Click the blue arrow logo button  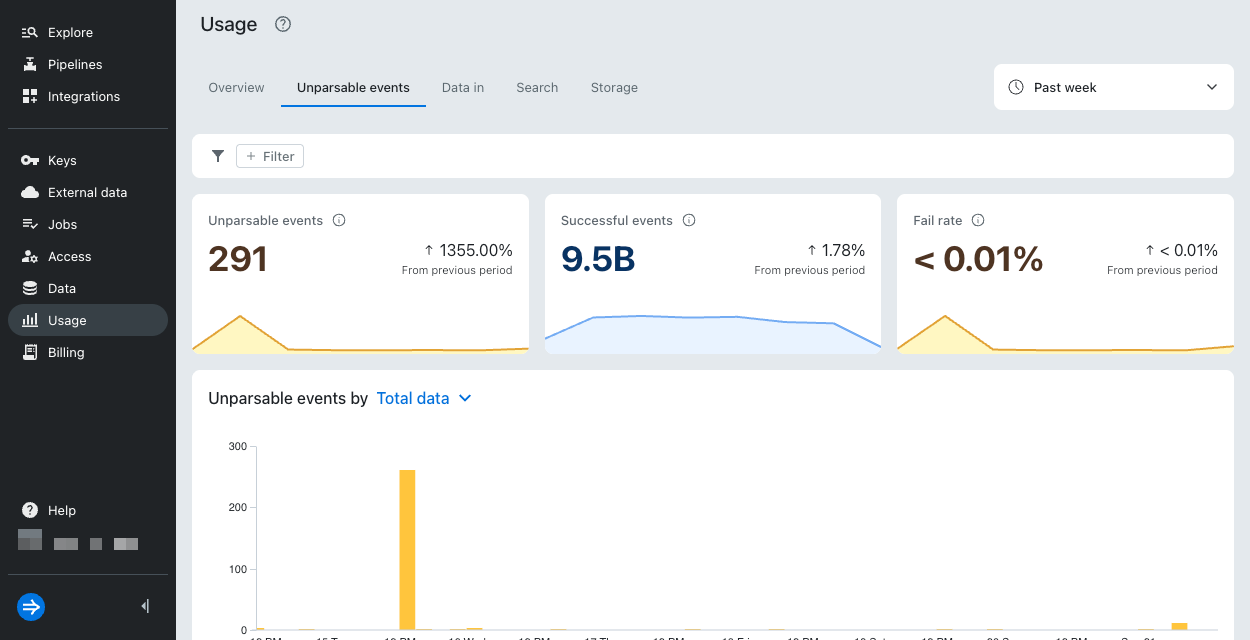click(31, 606)
